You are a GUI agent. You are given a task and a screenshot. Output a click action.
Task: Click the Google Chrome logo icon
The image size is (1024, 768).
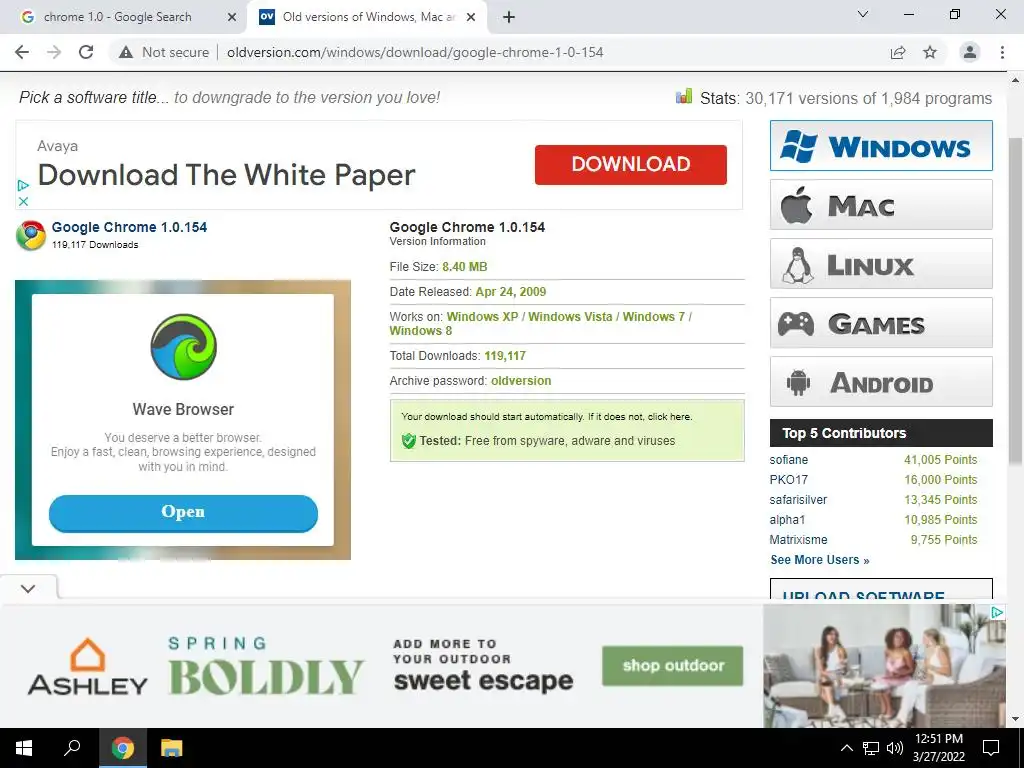pos(31,235)
